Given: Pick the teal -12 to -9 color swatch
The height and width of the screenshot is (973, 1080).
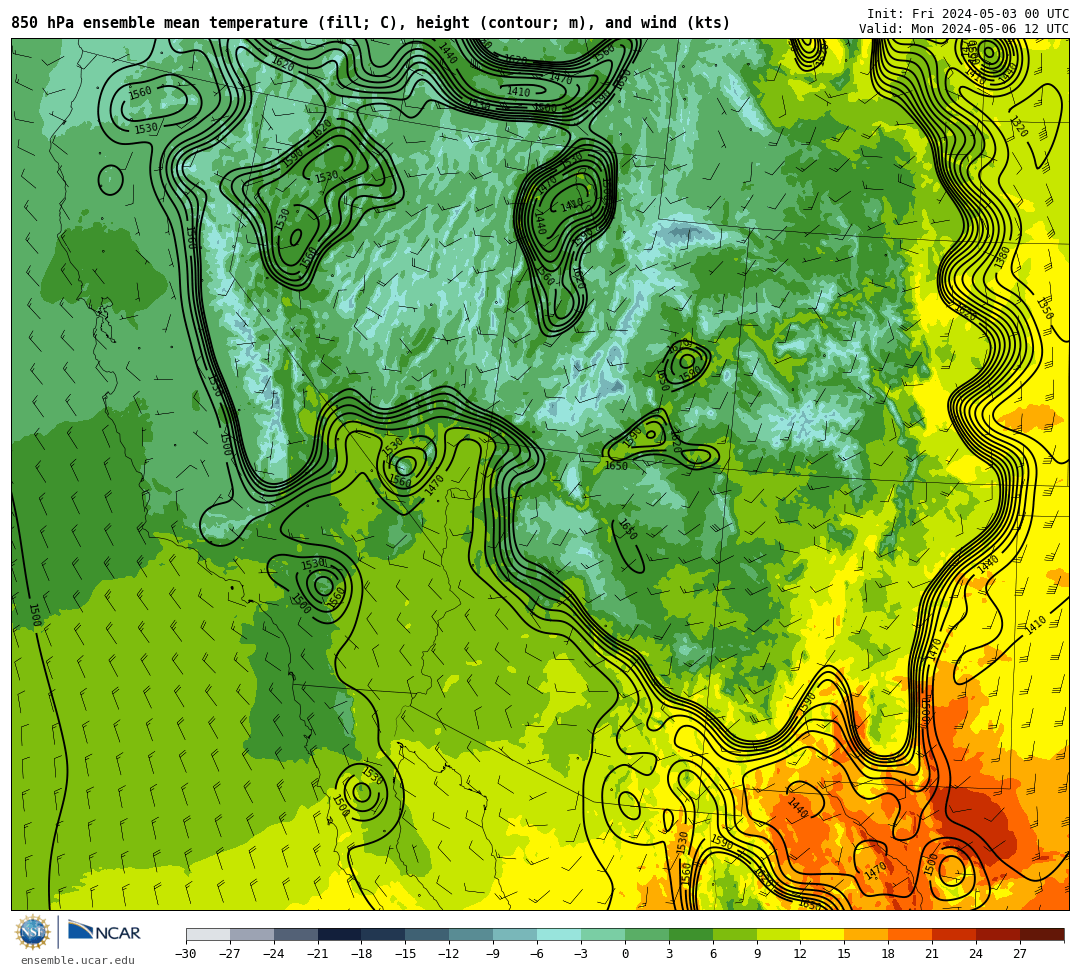Looking at the screenshot, I should click(x=472, y=934).
